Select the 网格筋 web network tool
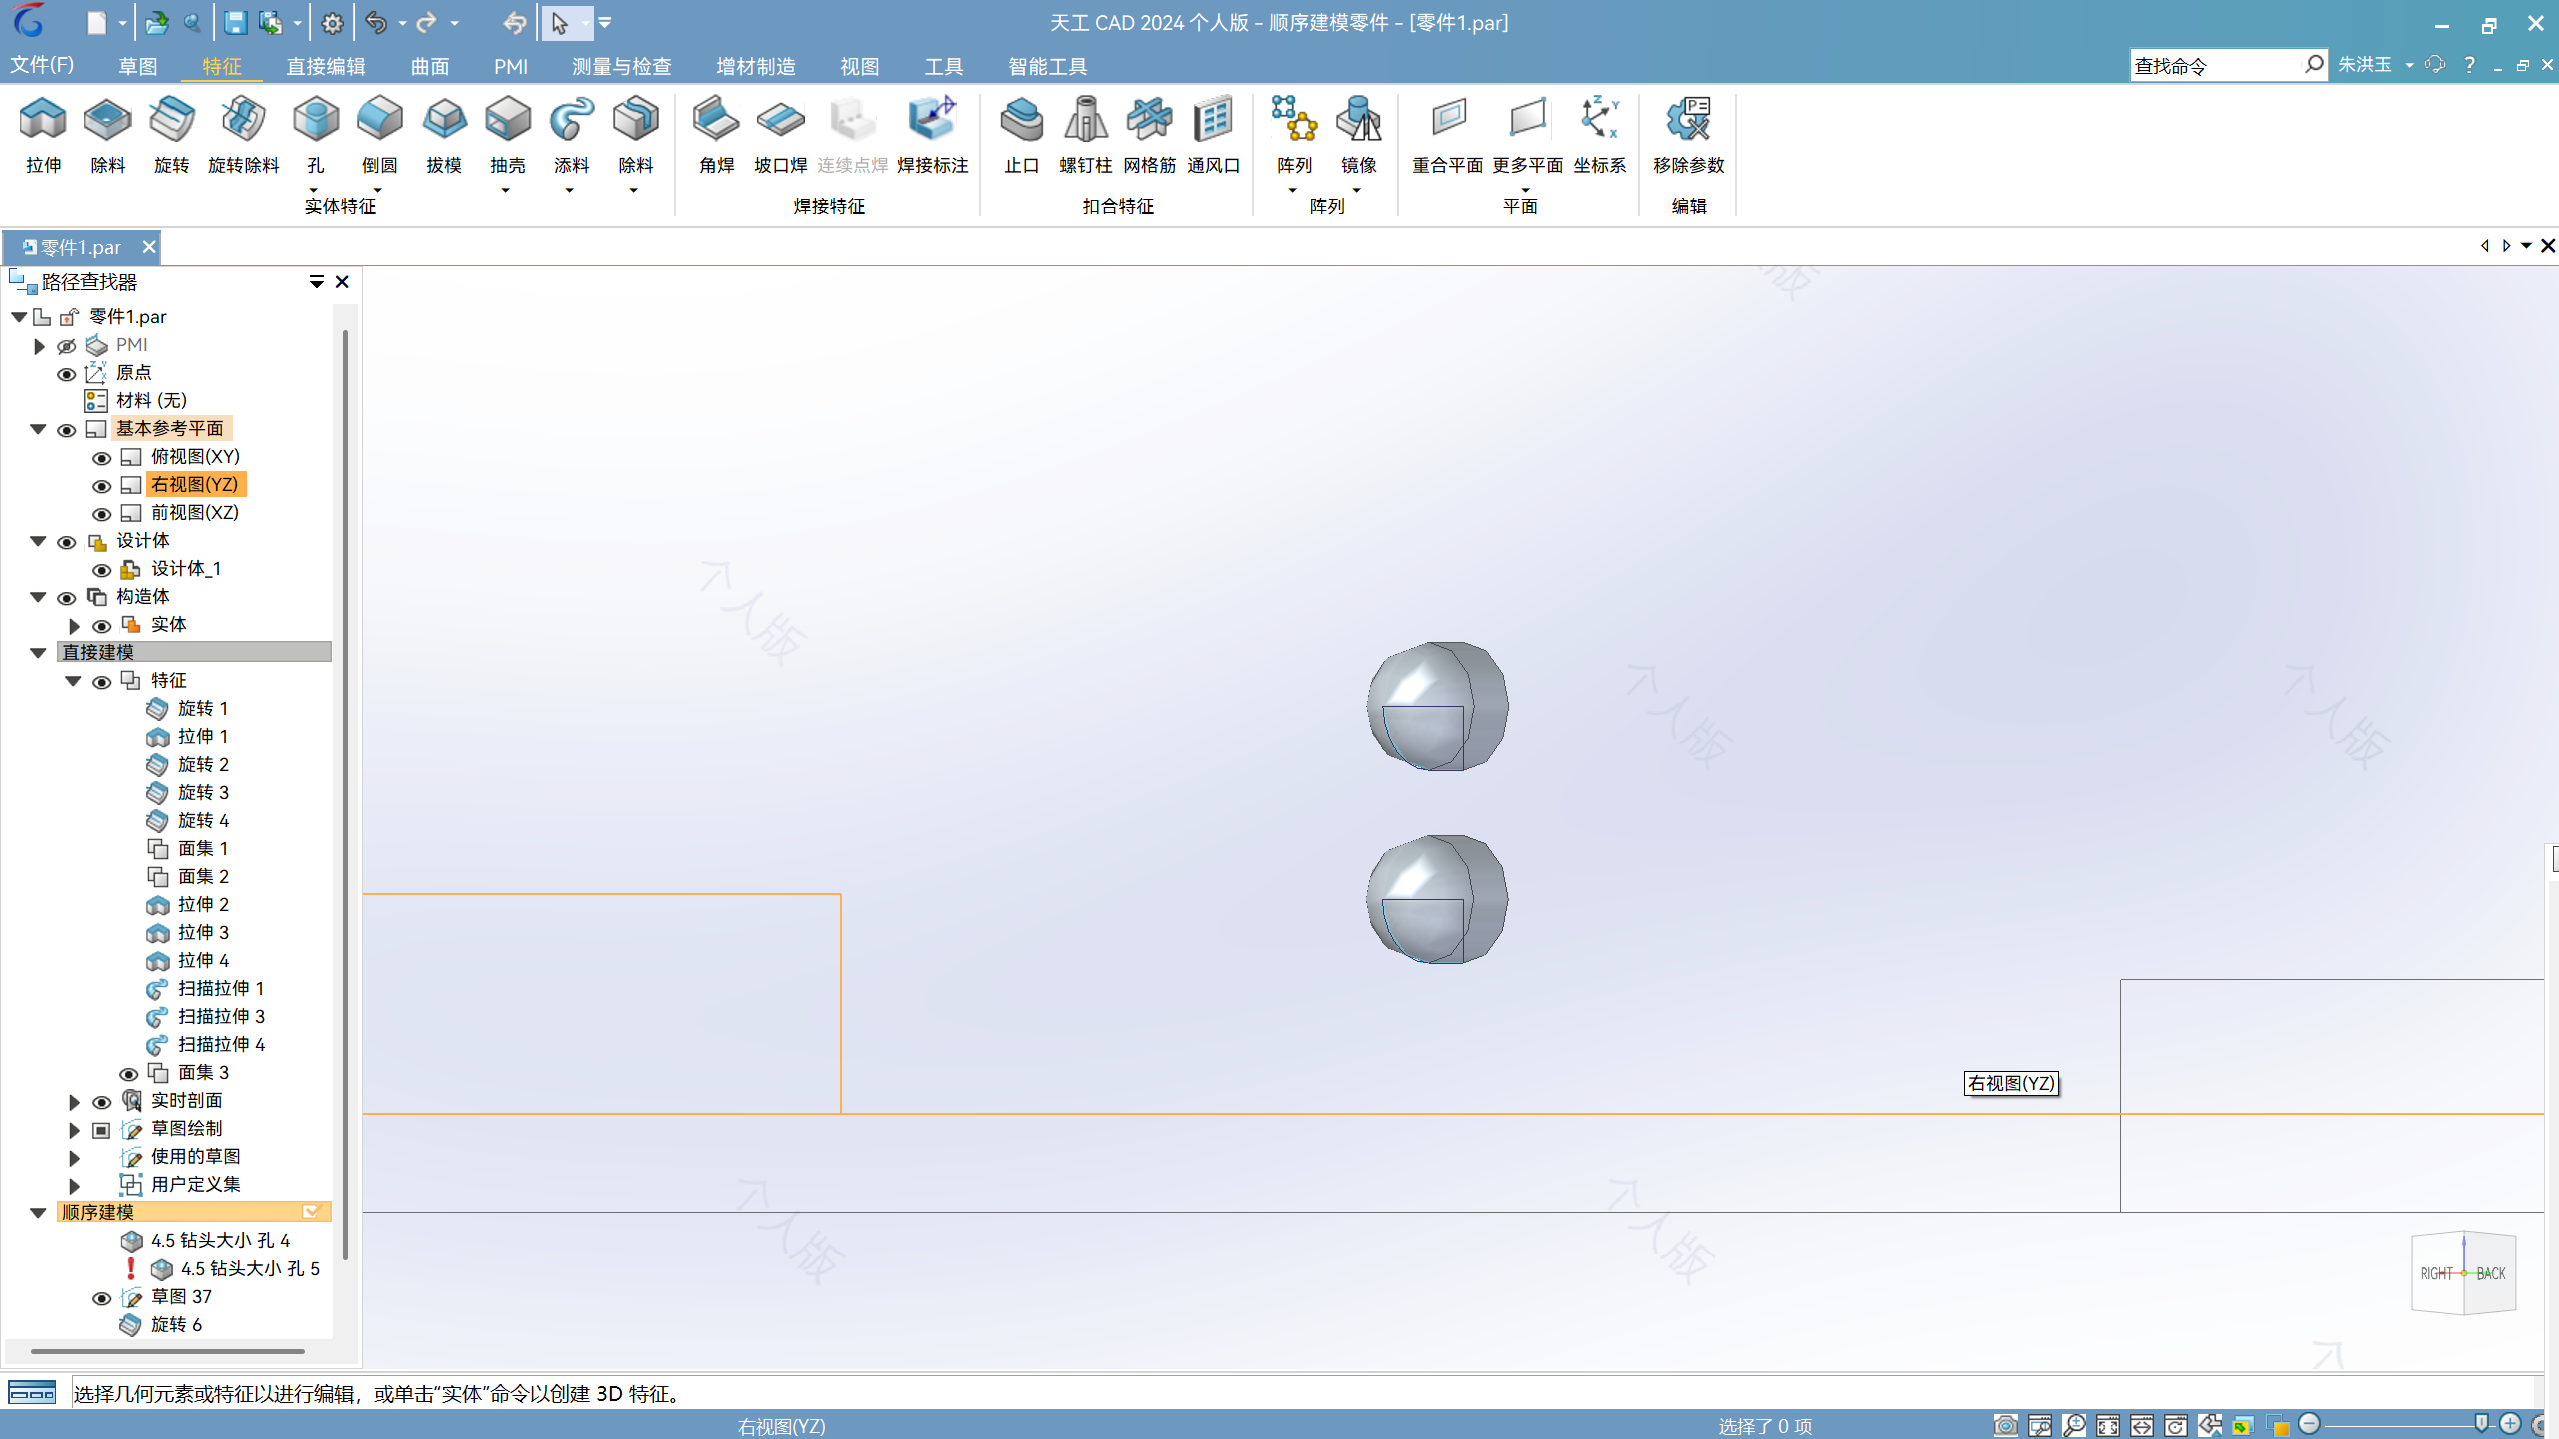 (x=1149, y=135)
